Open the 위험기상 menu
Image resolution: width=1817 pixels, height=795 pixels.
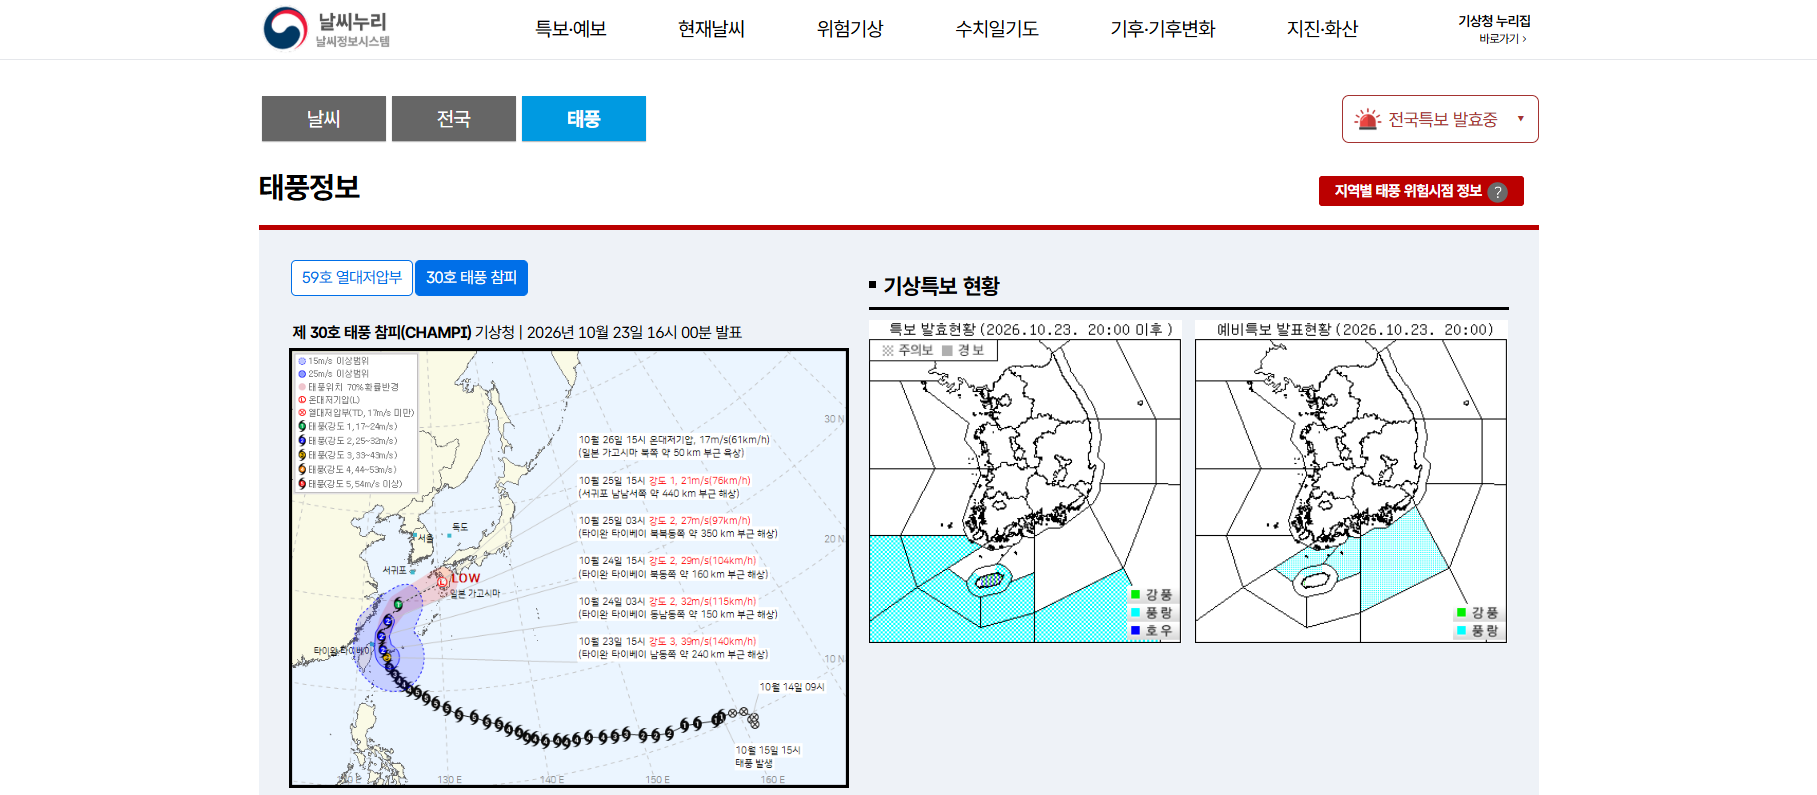pos(850,29)
